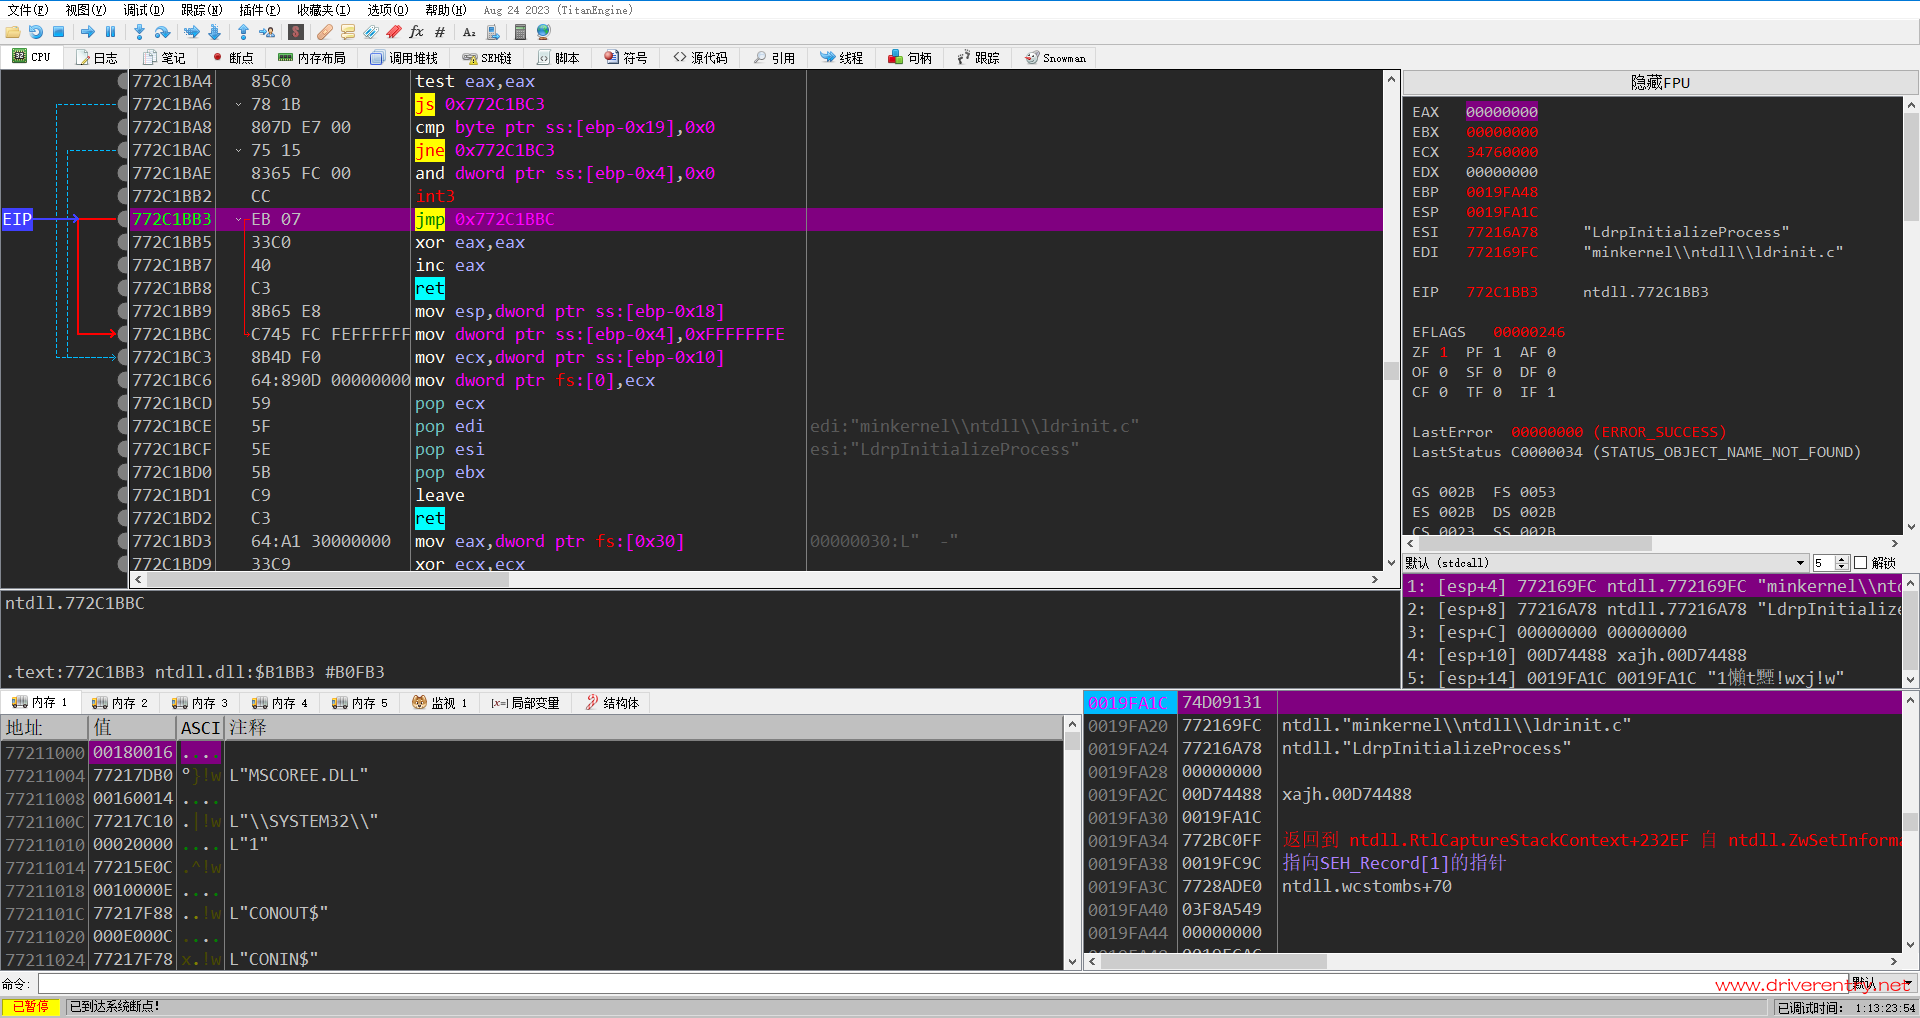Toggle the ZF flag value
Viewport: 1920px width, 1018px height.
1444,352
